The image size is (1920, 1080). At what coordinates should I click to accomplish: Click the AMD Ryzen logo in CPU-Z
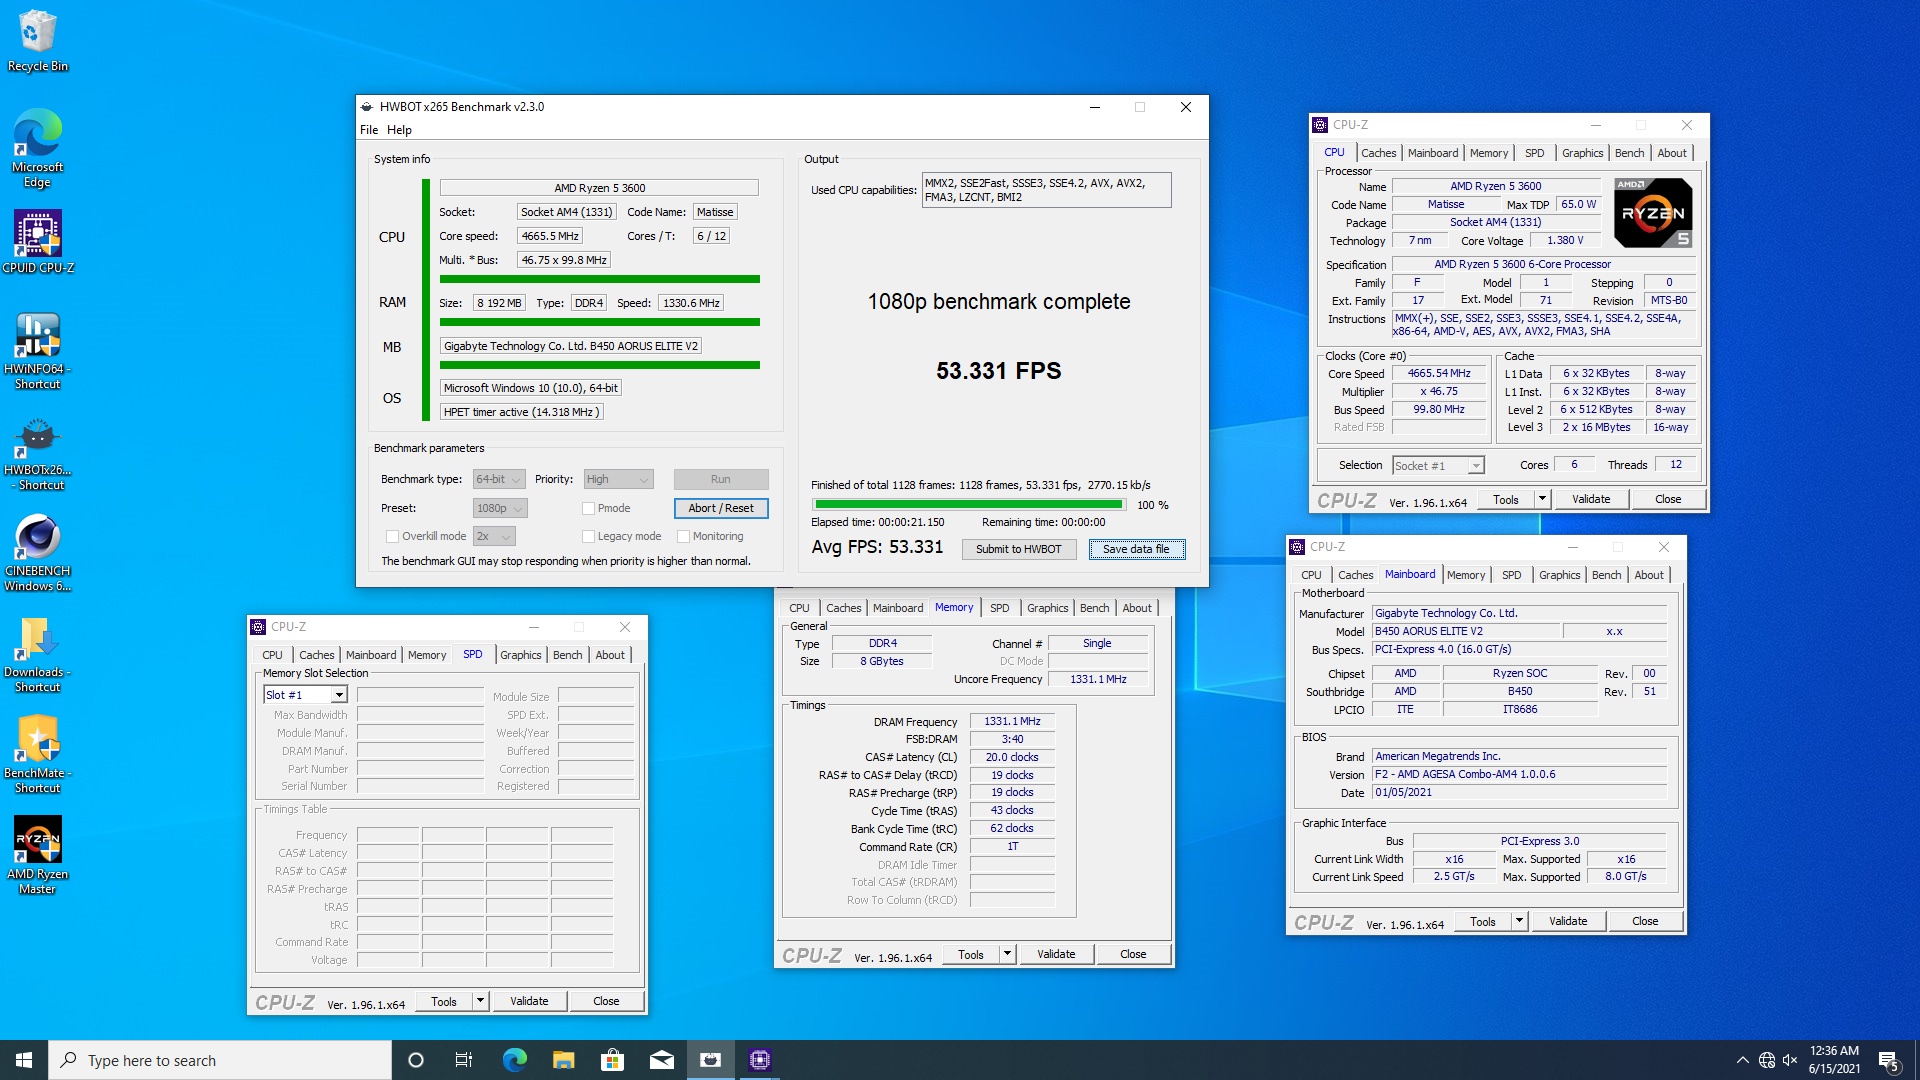click(x=1653, y=213)
